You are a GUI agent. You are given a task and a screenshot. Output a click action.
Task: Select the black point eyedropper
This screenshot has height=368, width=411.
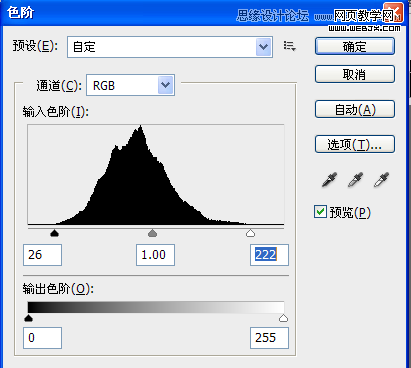pos(330,180)
